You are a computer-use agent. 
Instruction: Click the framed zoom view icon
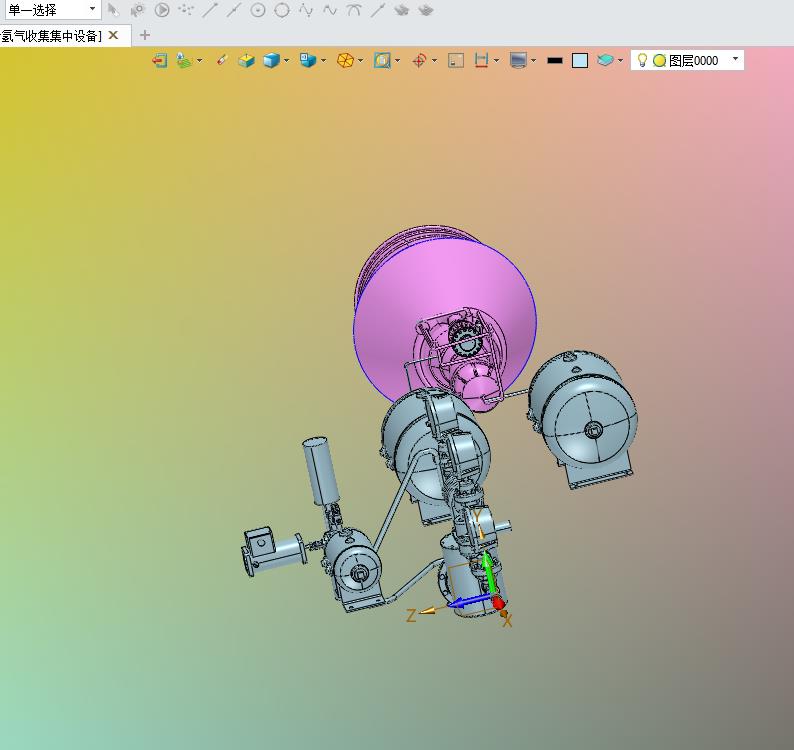pyautogui.click(x=382, y=61)
